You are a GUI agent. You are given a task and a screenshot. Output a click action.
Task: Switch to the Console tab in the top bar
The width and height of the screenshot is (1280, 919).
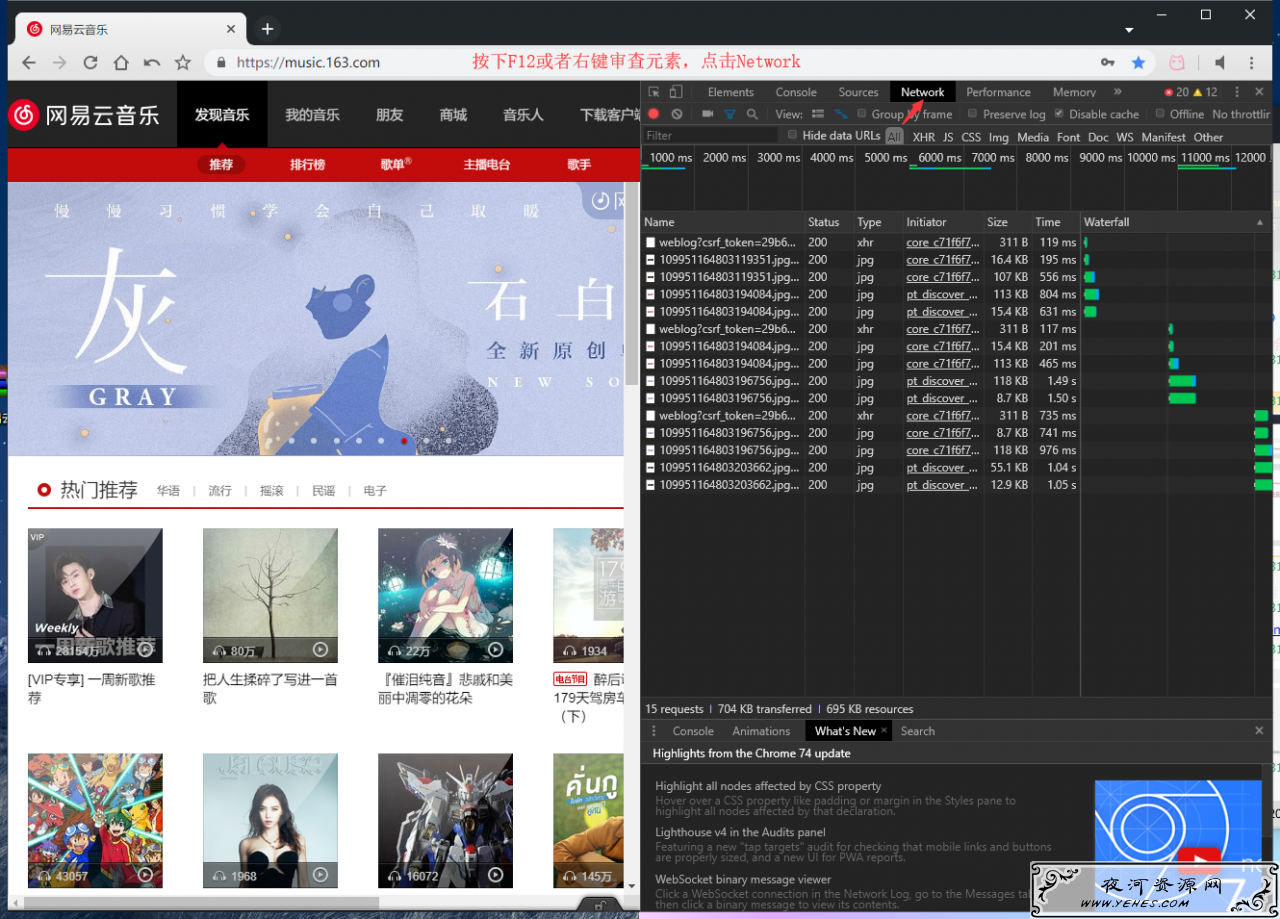coord(796,92)
